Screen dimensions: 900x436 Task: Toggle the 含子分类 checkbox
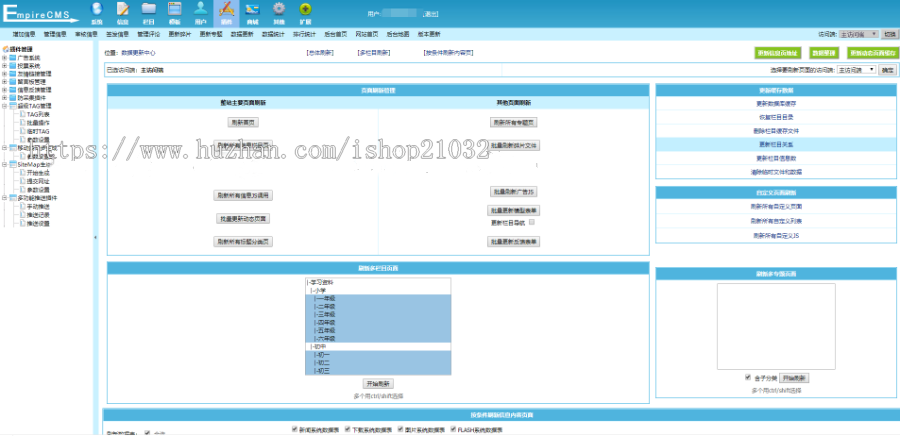click(x=747, y=377)
